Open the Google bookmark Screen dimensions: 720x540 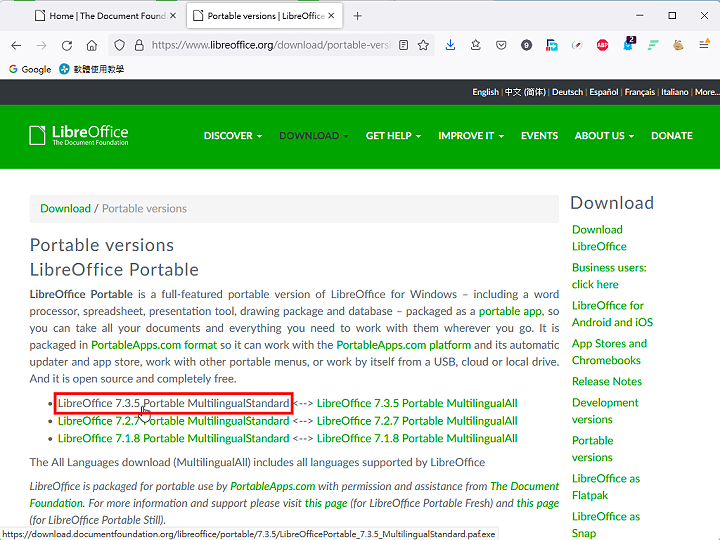click(30, 69)
